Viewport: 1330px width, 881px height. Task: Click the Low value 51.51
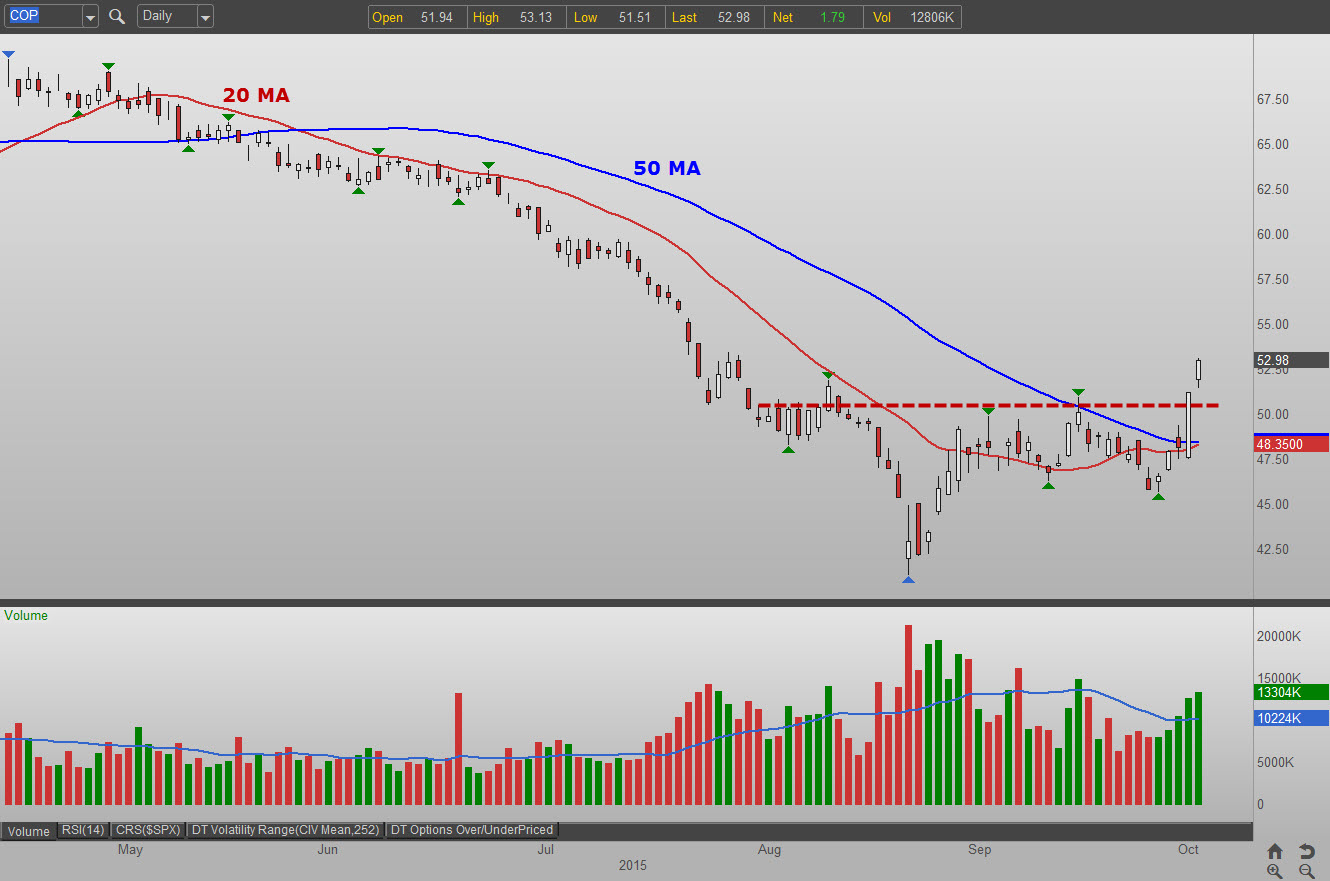coord(637,17)
